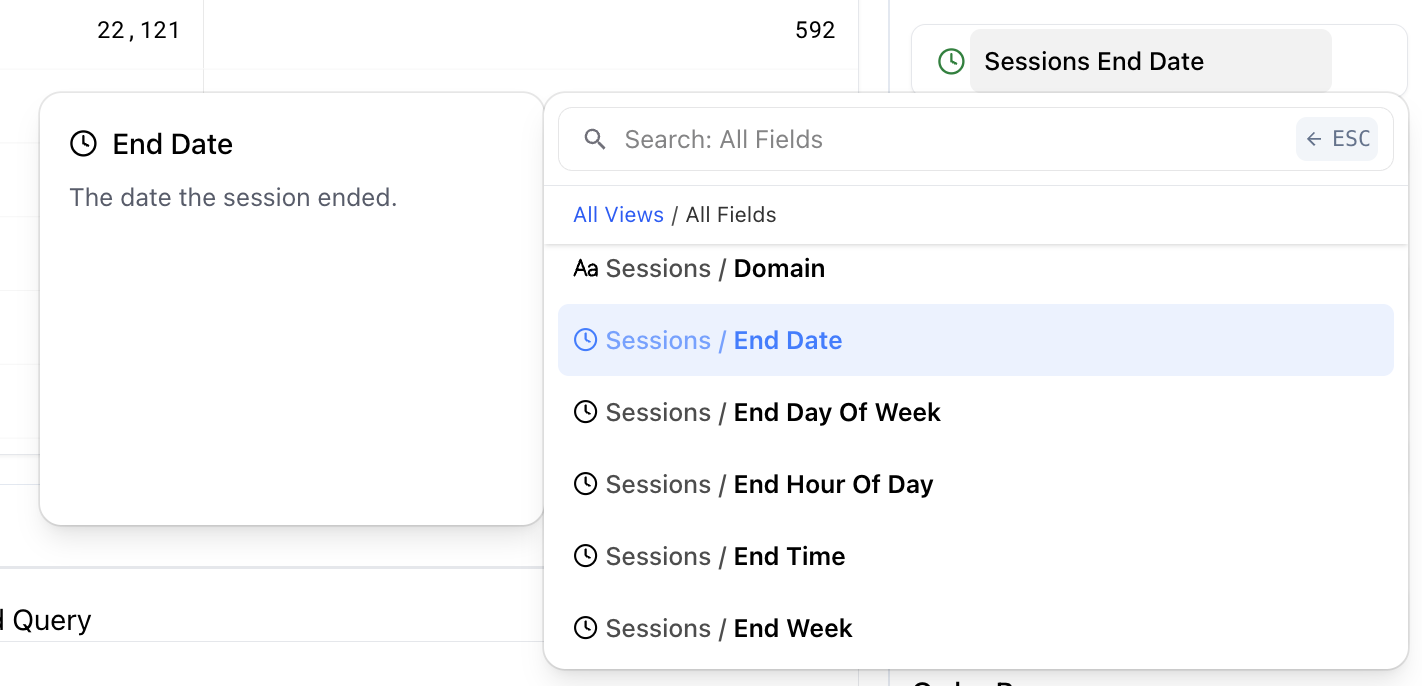Click the magnifier icon in the search box
1422x686 pixels.
(x=595, y=139)
